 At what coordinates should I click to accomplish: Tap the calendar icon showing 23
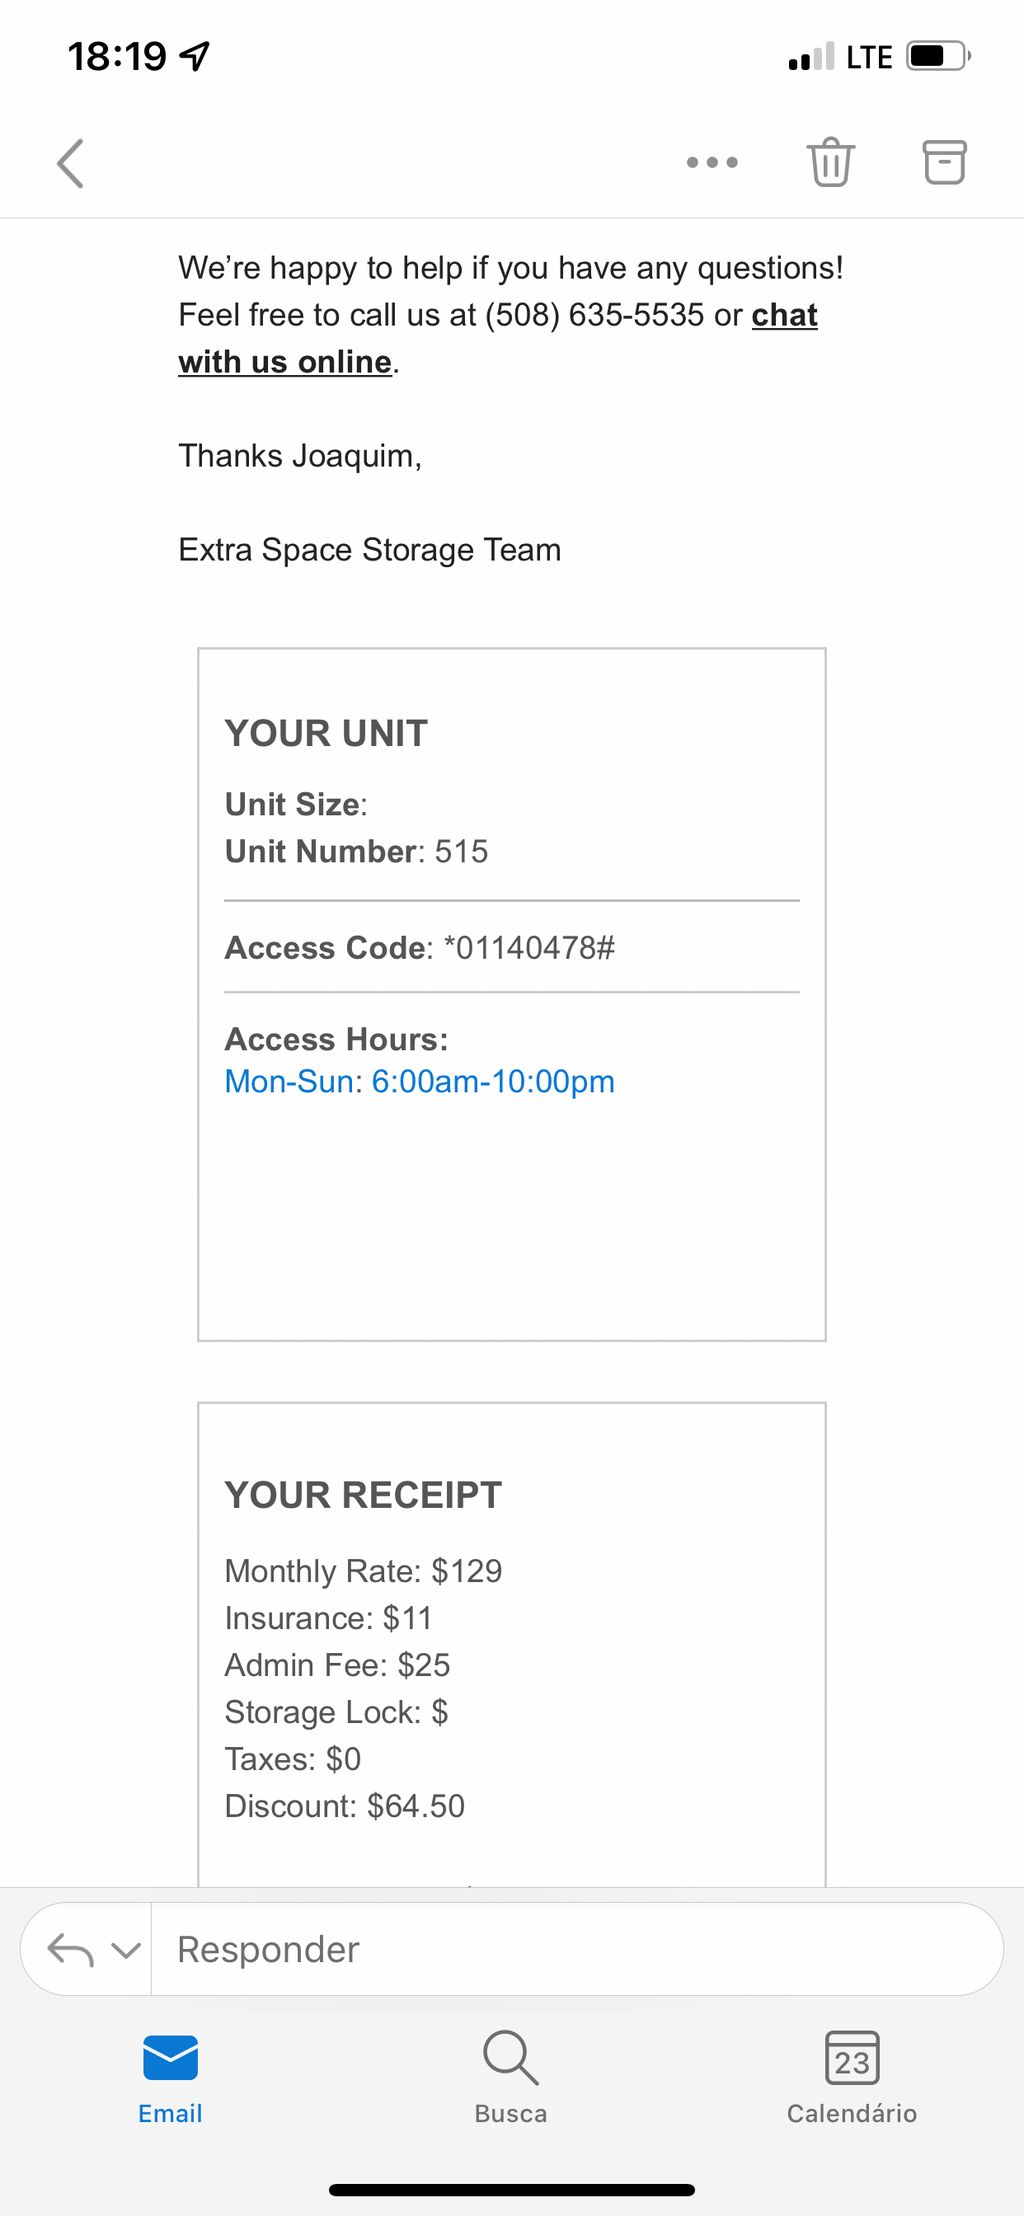[852, 2057]
